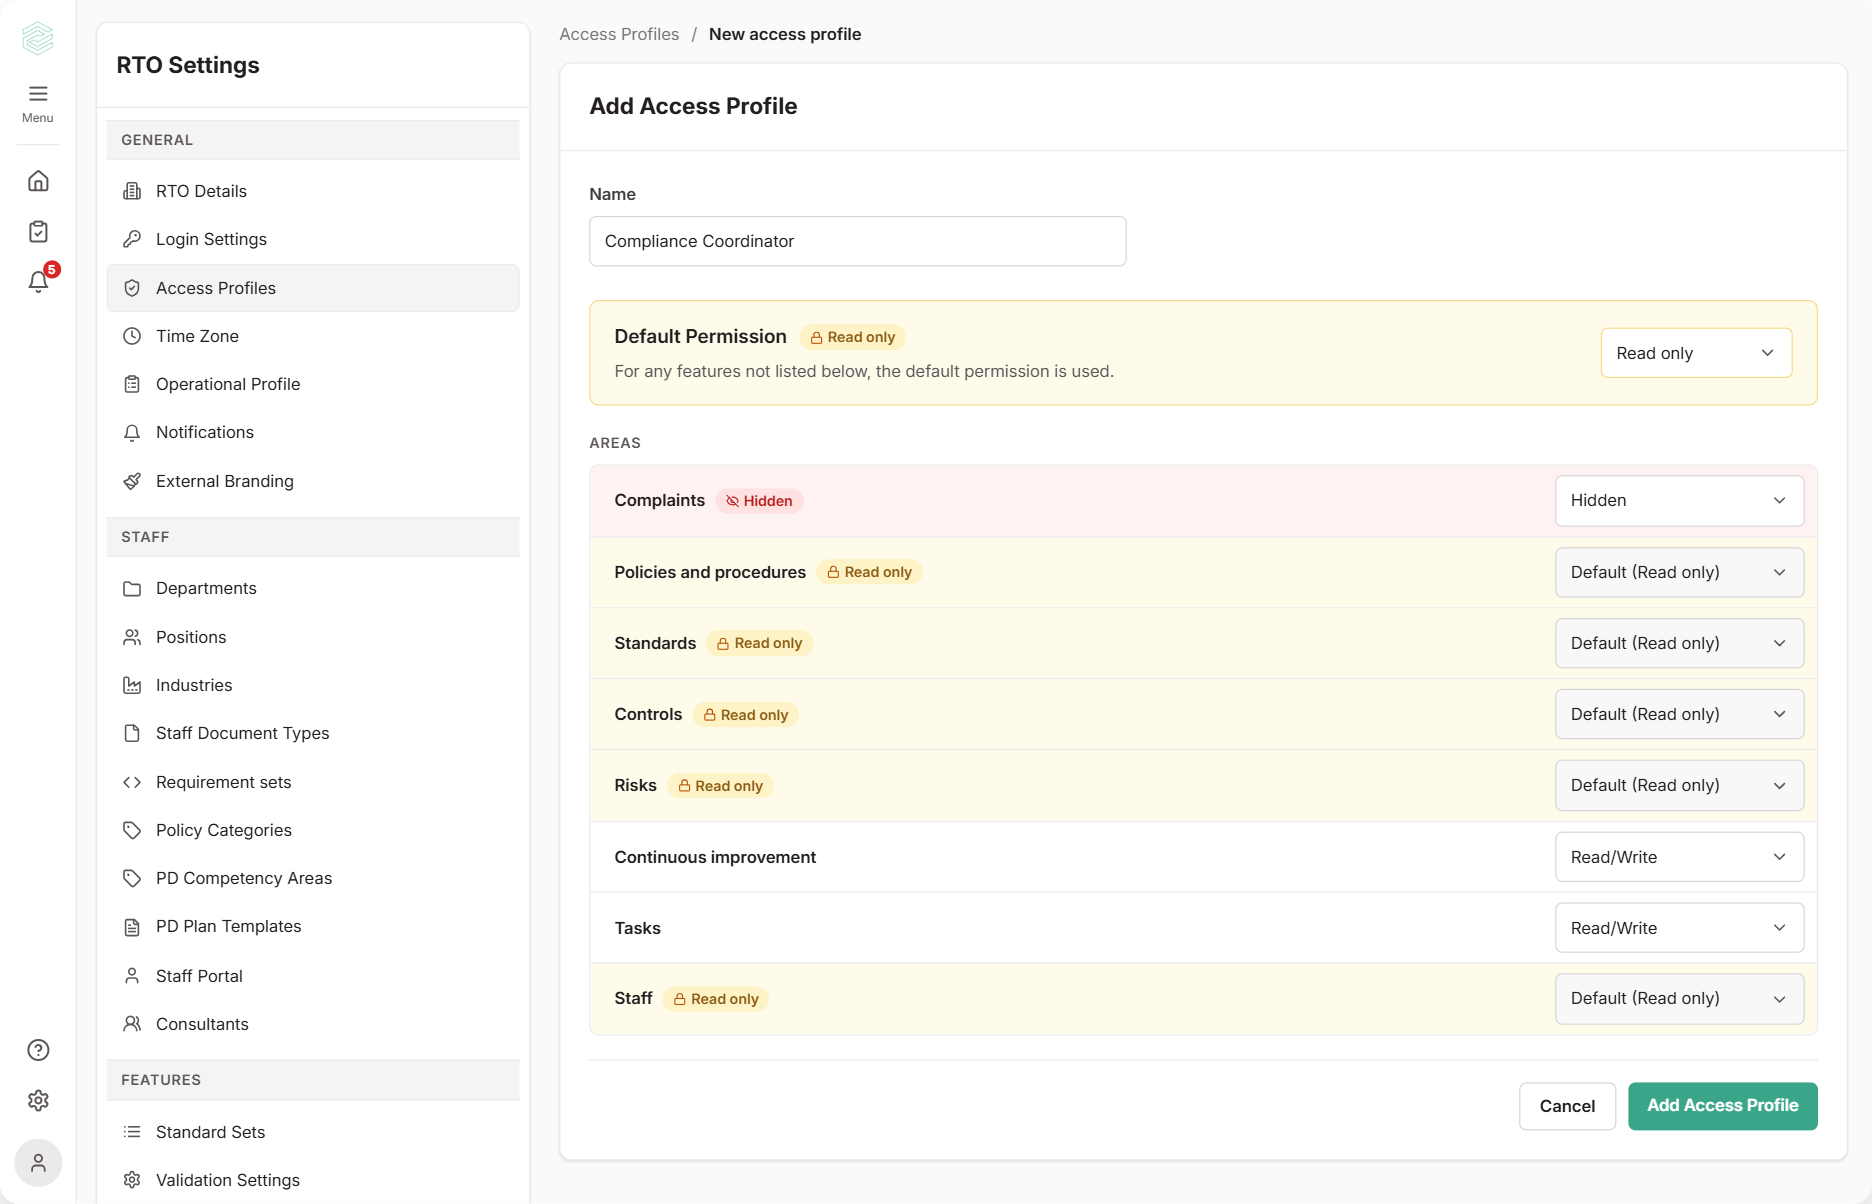Open the user profile avatar icon

tap(38, 1163)
